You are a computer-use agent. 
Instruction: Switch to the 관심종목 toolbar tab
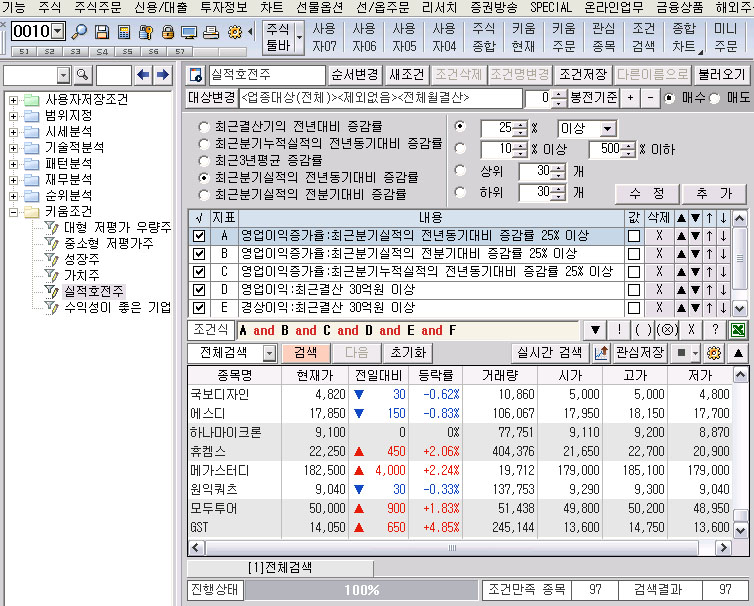tap(604, 36)
